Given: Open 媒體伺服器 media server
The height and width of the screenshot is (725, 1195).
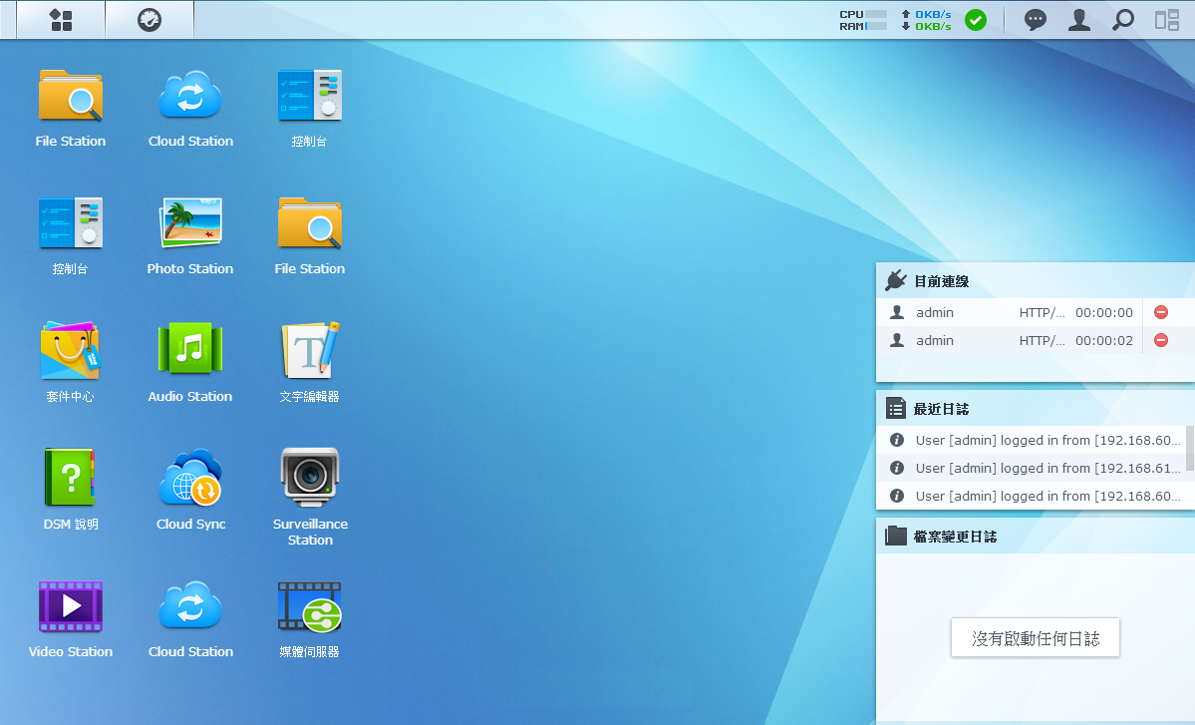Looking at the screenshot, I should pos(310,606).
